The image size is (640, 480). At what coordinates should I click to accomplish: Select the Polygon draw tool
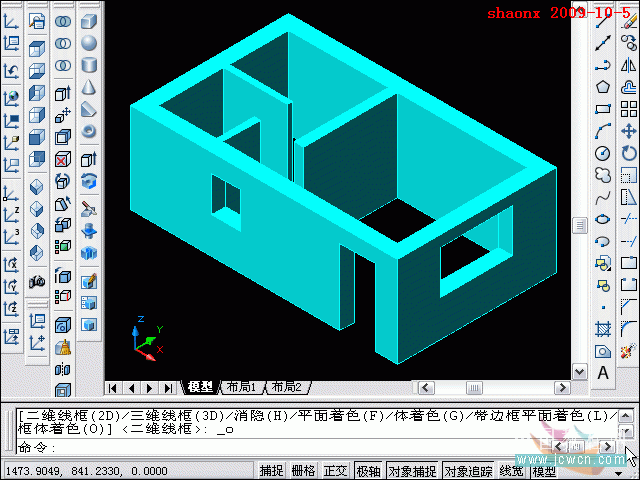pyautogui.click(x=603, y=87)
